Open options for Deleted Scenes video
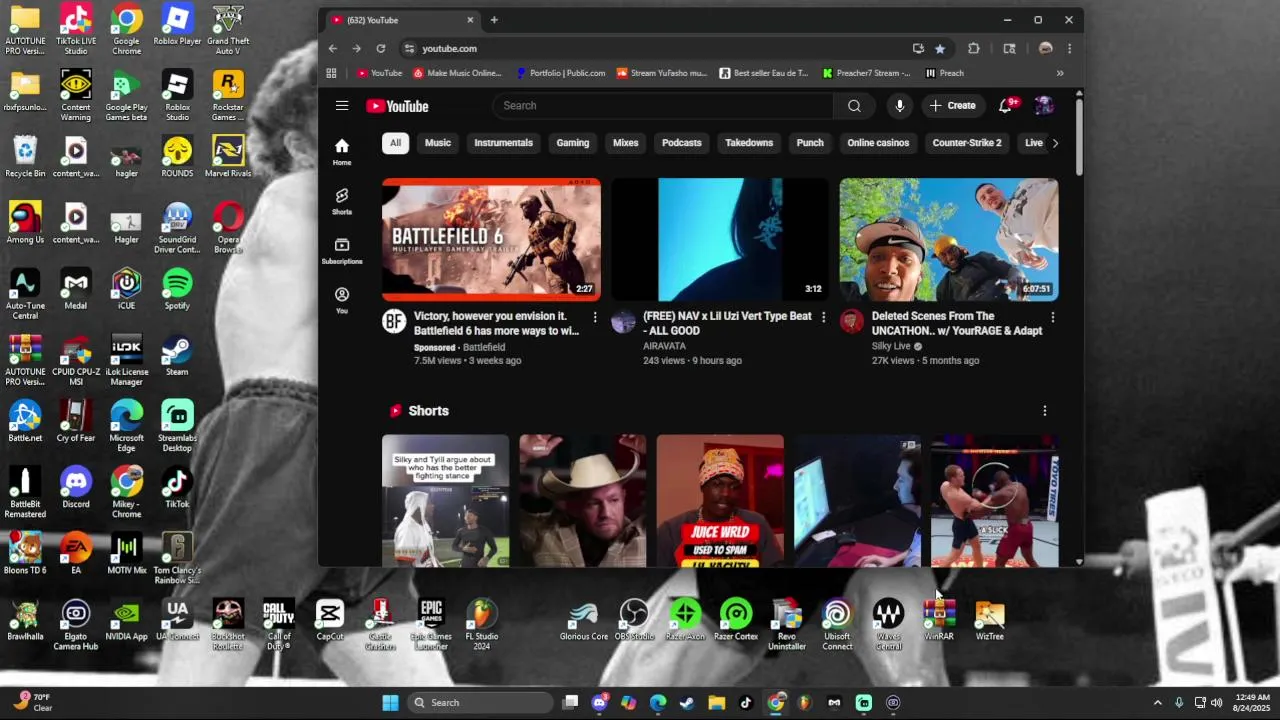The width and height of the screenshot is (1280, 720). tap(1053, 317)
